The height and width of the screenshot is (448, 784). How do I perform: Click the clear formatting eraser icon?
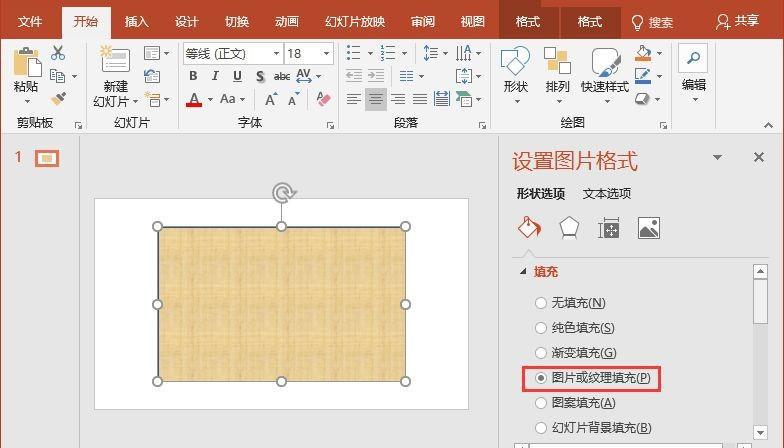322,99
